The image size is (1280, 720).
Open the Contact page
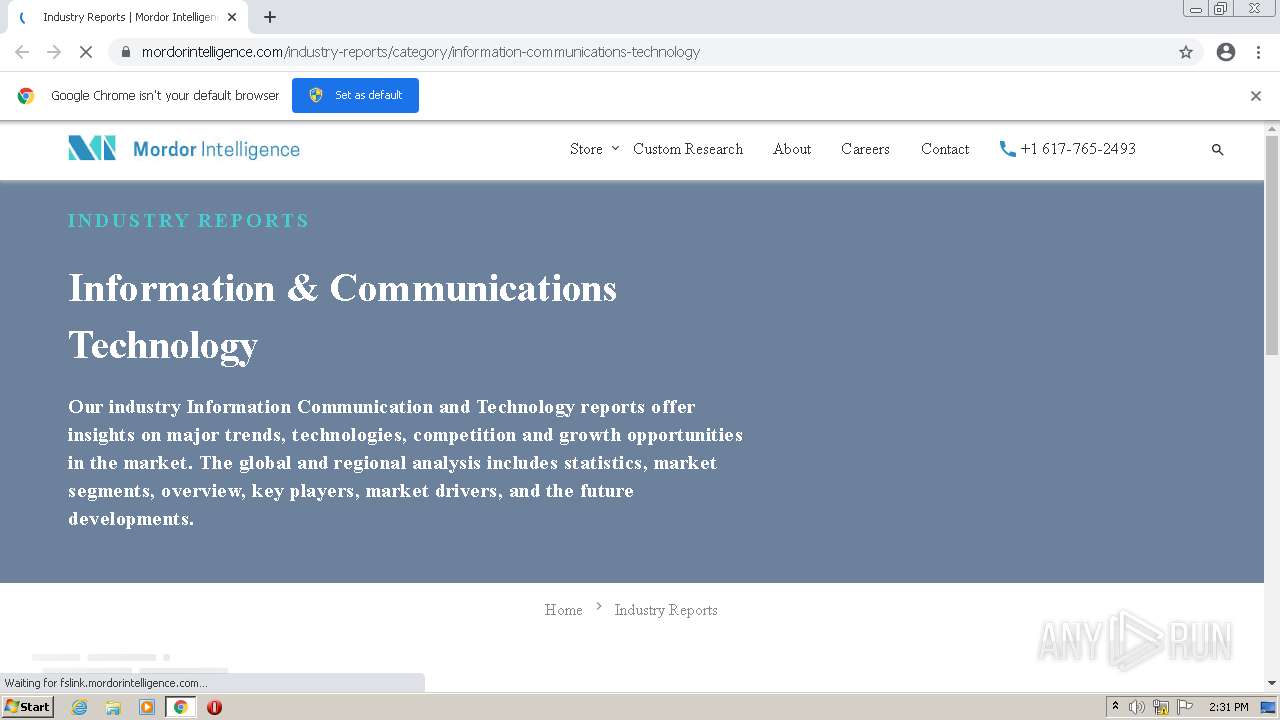pos(945,149)
